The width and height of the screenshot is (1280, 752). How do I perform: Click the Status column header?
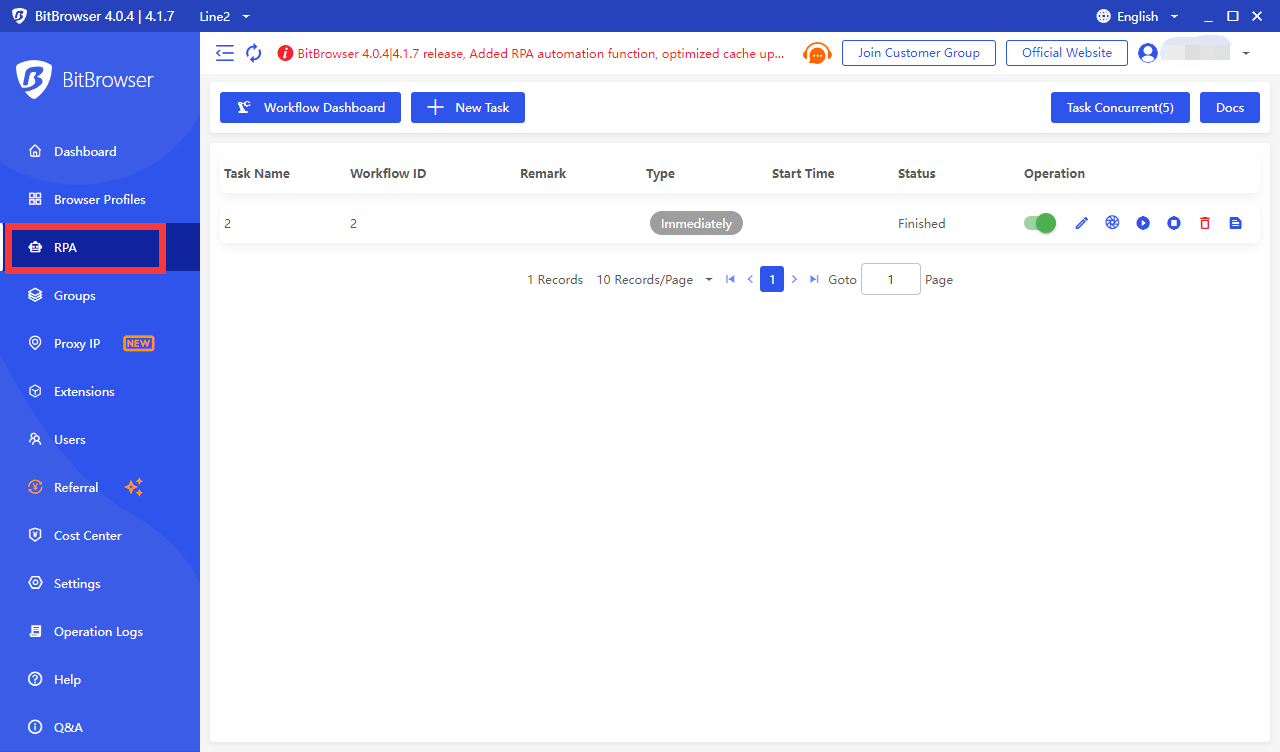917,173
